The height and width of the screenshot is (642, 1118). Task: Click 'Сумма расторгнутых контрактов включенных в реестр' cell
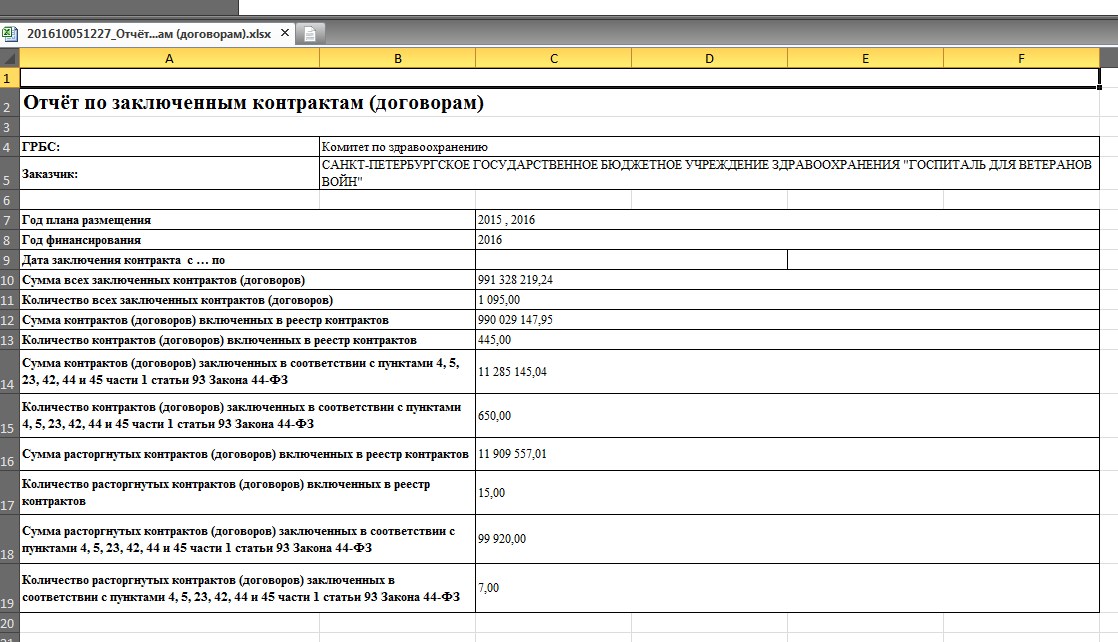[247, 454]
